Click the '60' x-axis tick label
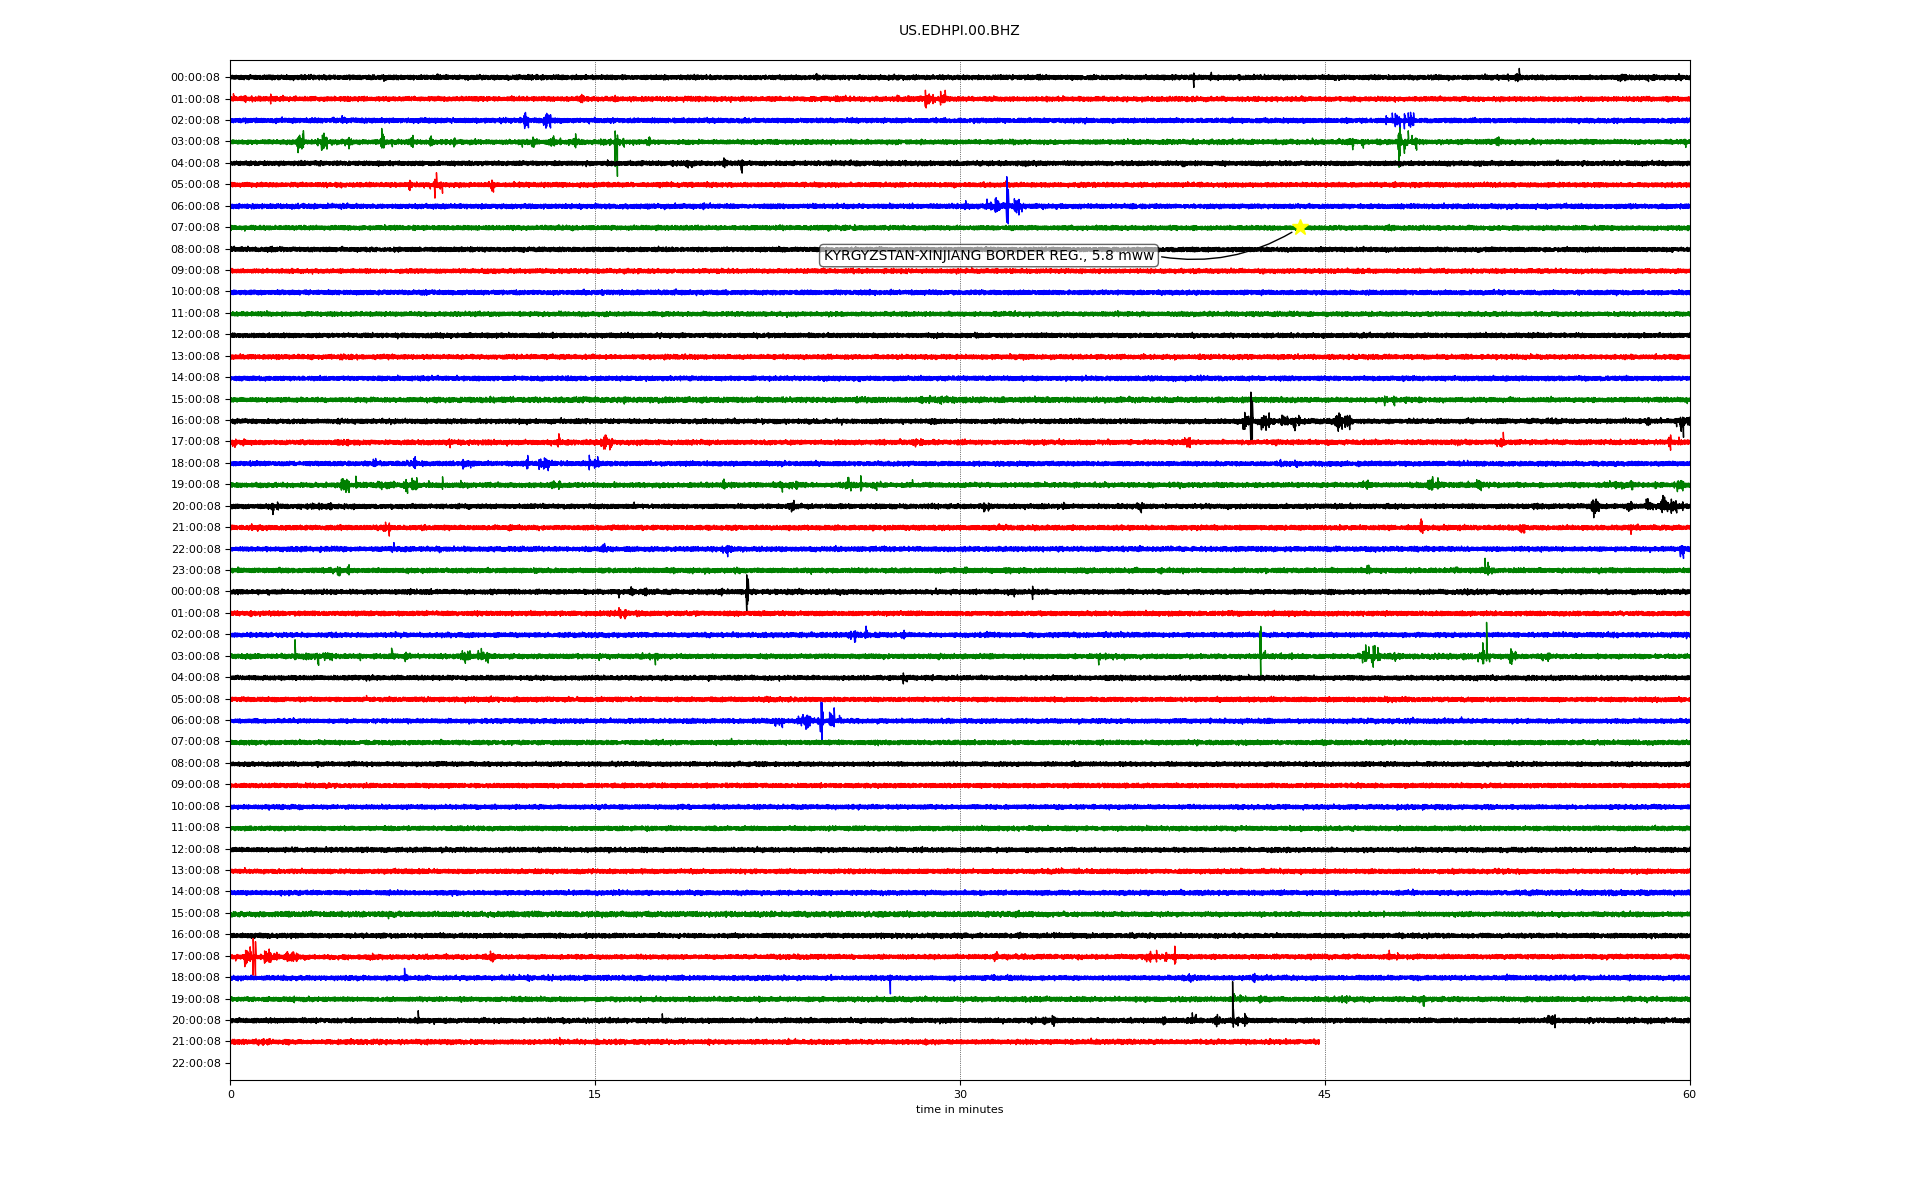The height and width of the screenshot is (1200, 1920). [x=1689, y=1094]
